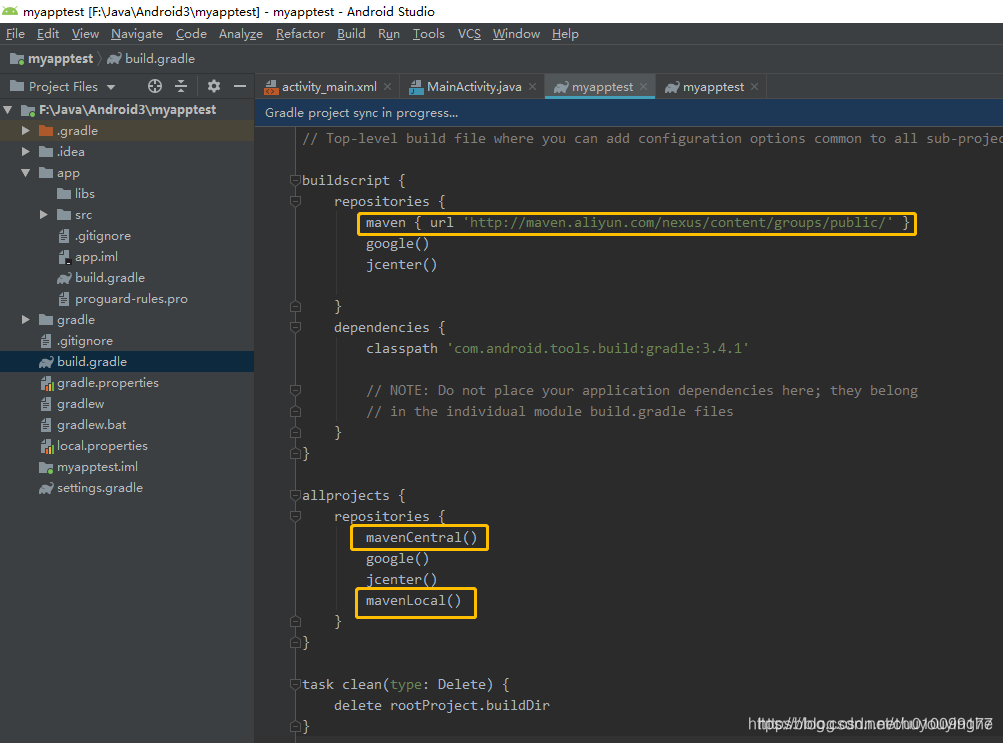Fold the buildscript block in gutter
The image size is (1003, 743).
[296, 180]
